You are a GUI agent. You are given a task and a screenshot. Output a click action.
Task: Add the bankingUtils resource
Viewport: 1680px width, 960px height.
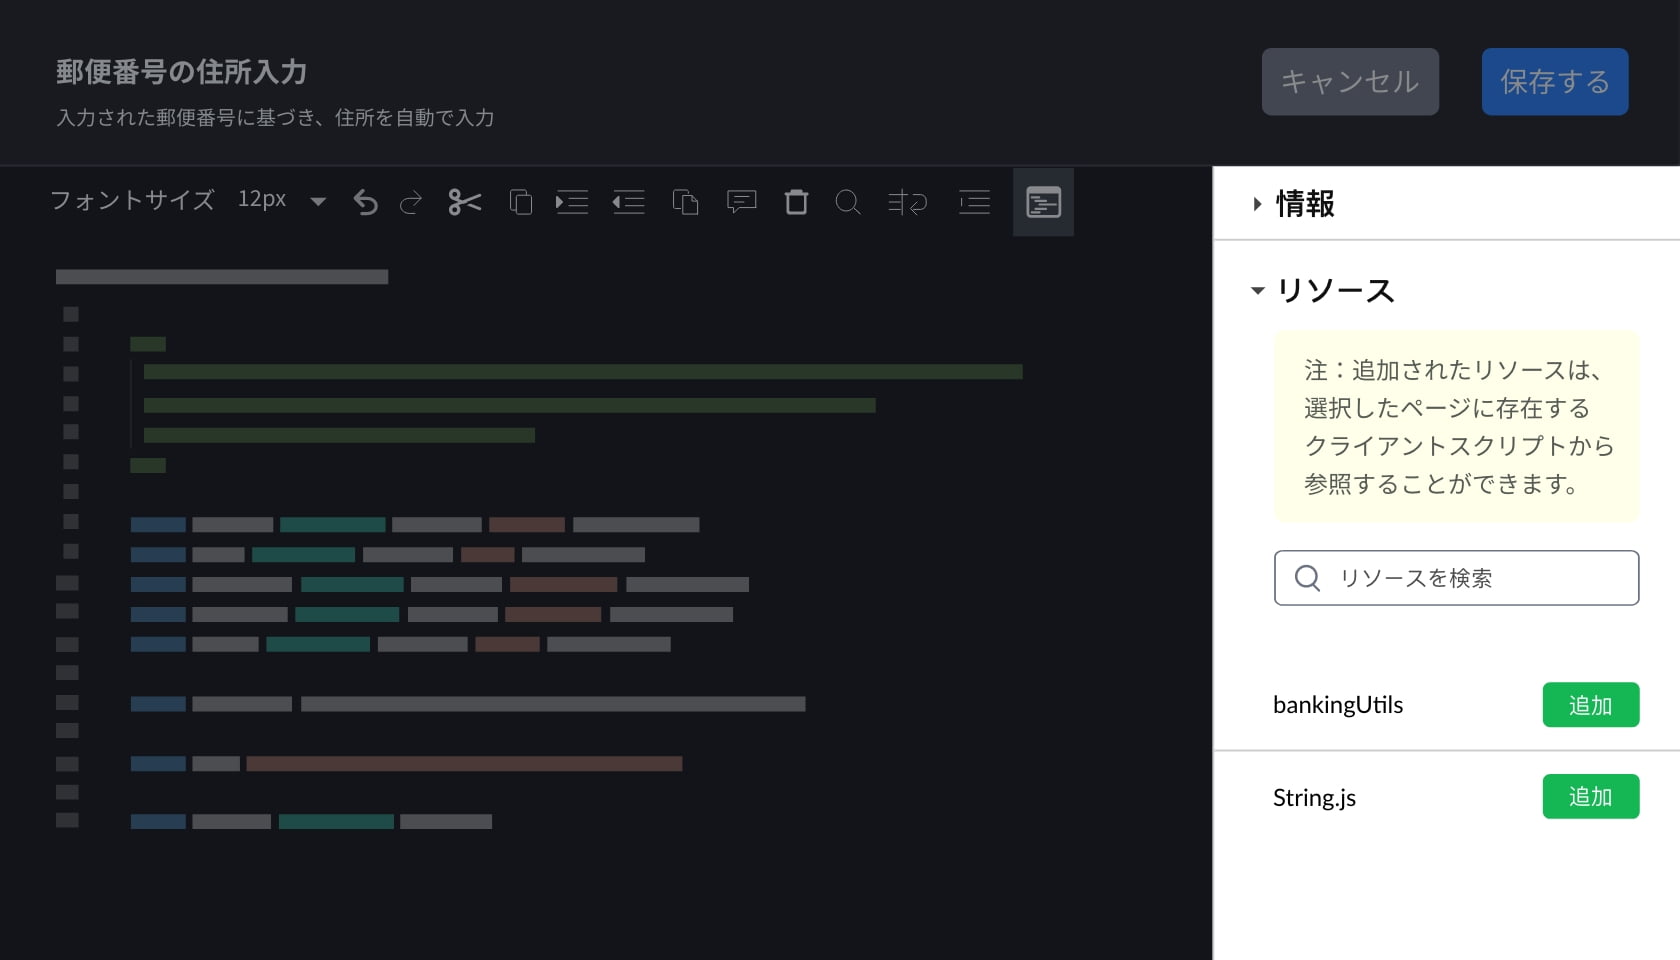pos(1590,705)
